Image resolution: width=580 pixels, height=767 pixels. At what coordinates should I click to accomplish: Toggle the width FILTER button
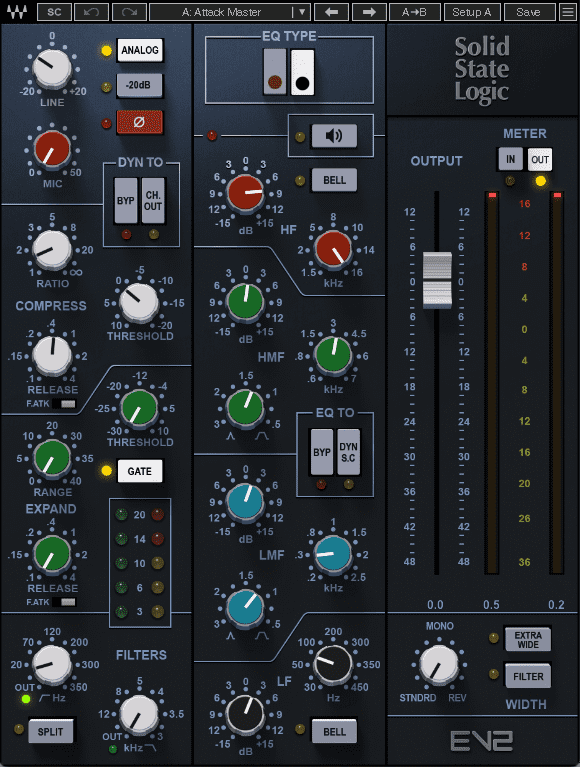(x=528, y=677)
